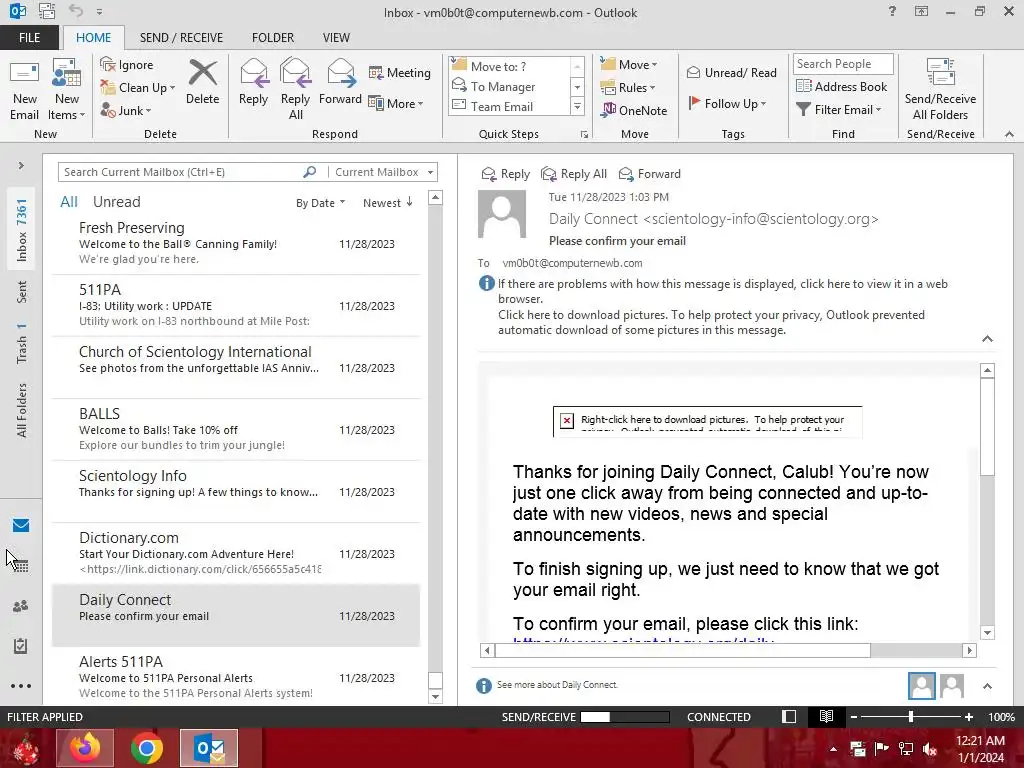Click sender's contact photo placeholder
The width and height of the screenshot is (1024, 768).
tap(502, 214)
